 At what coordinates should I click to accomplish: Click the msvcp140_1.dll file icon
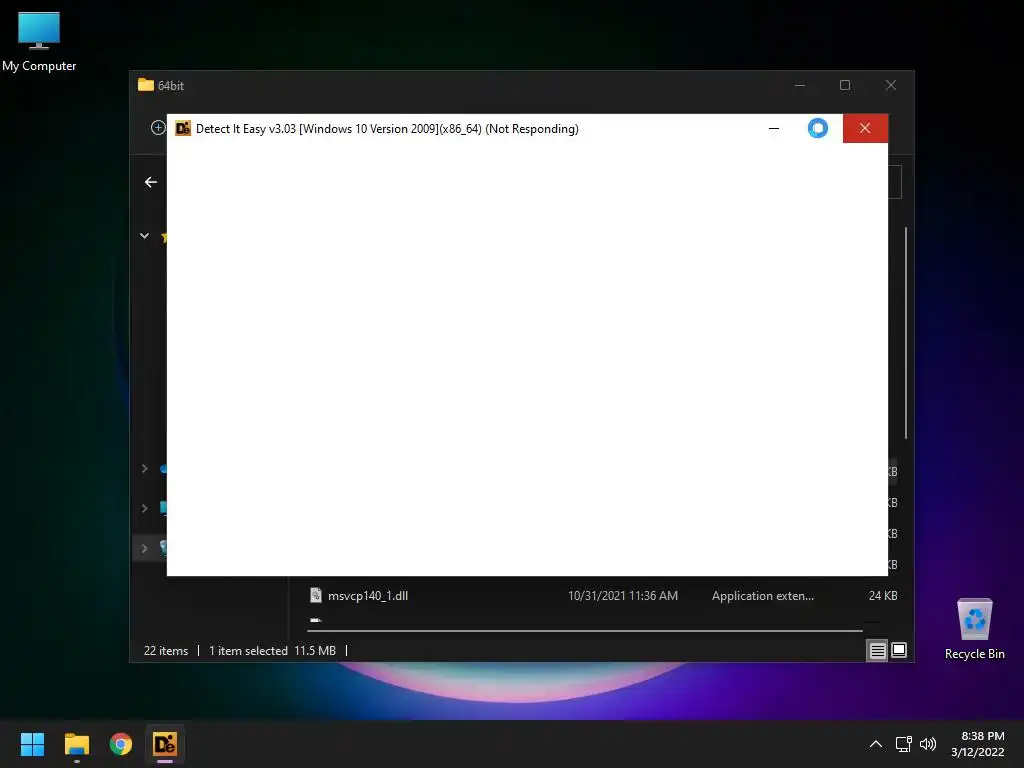[315, 595]
